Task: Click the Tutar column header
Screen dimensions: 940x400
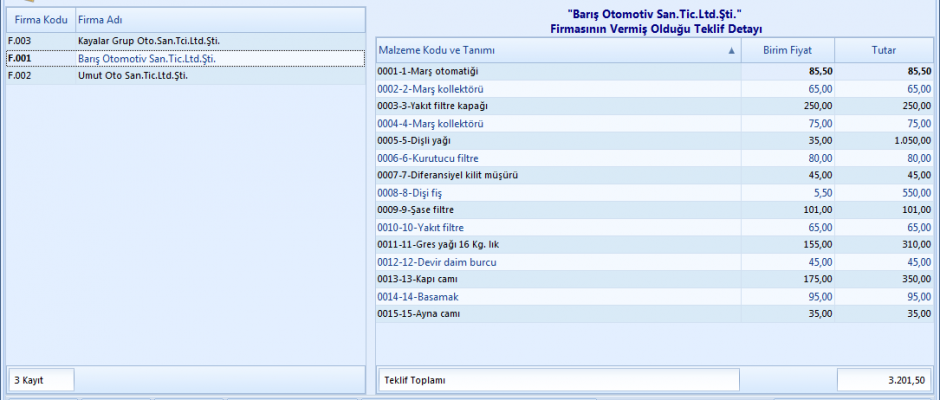Action: coord(882,50)
